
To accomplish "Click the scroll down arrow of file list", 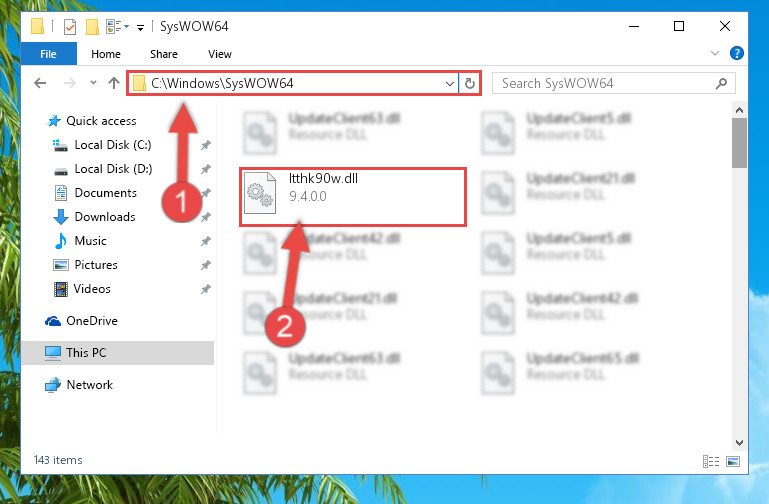I will pos(739,443).
